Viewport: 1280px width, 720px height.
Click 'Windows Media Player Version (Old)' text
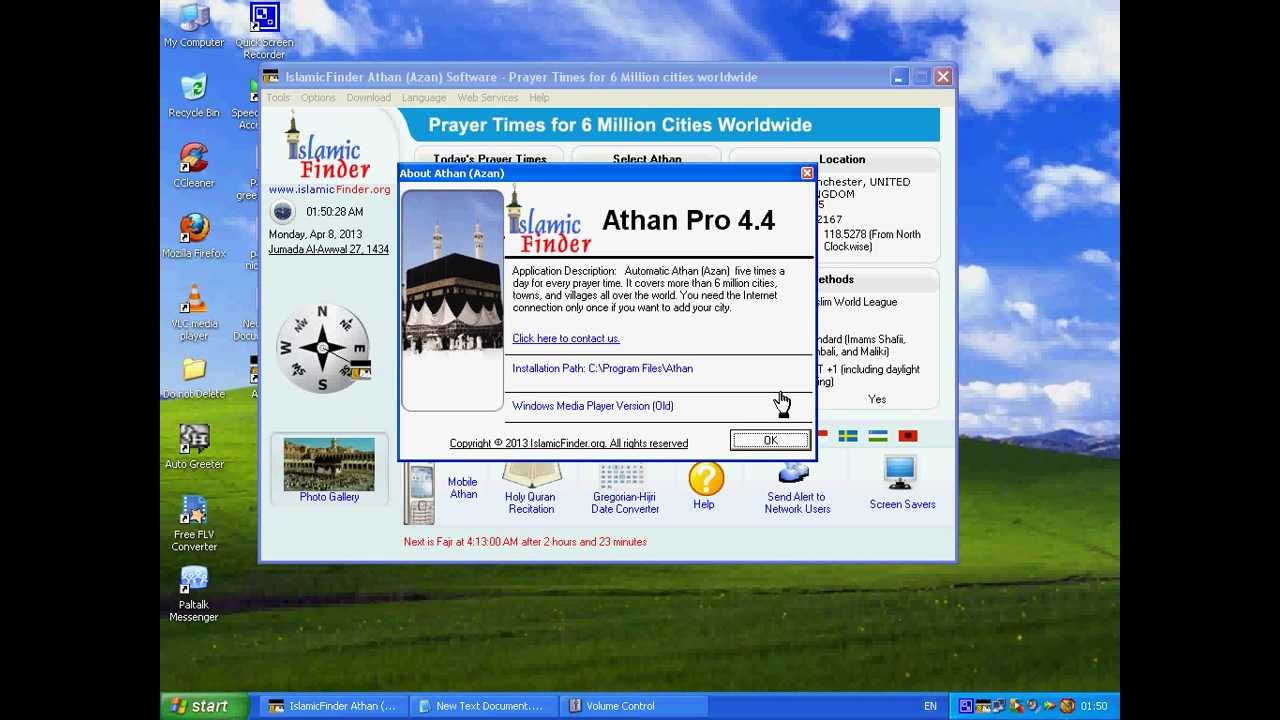tap(593, 406)
